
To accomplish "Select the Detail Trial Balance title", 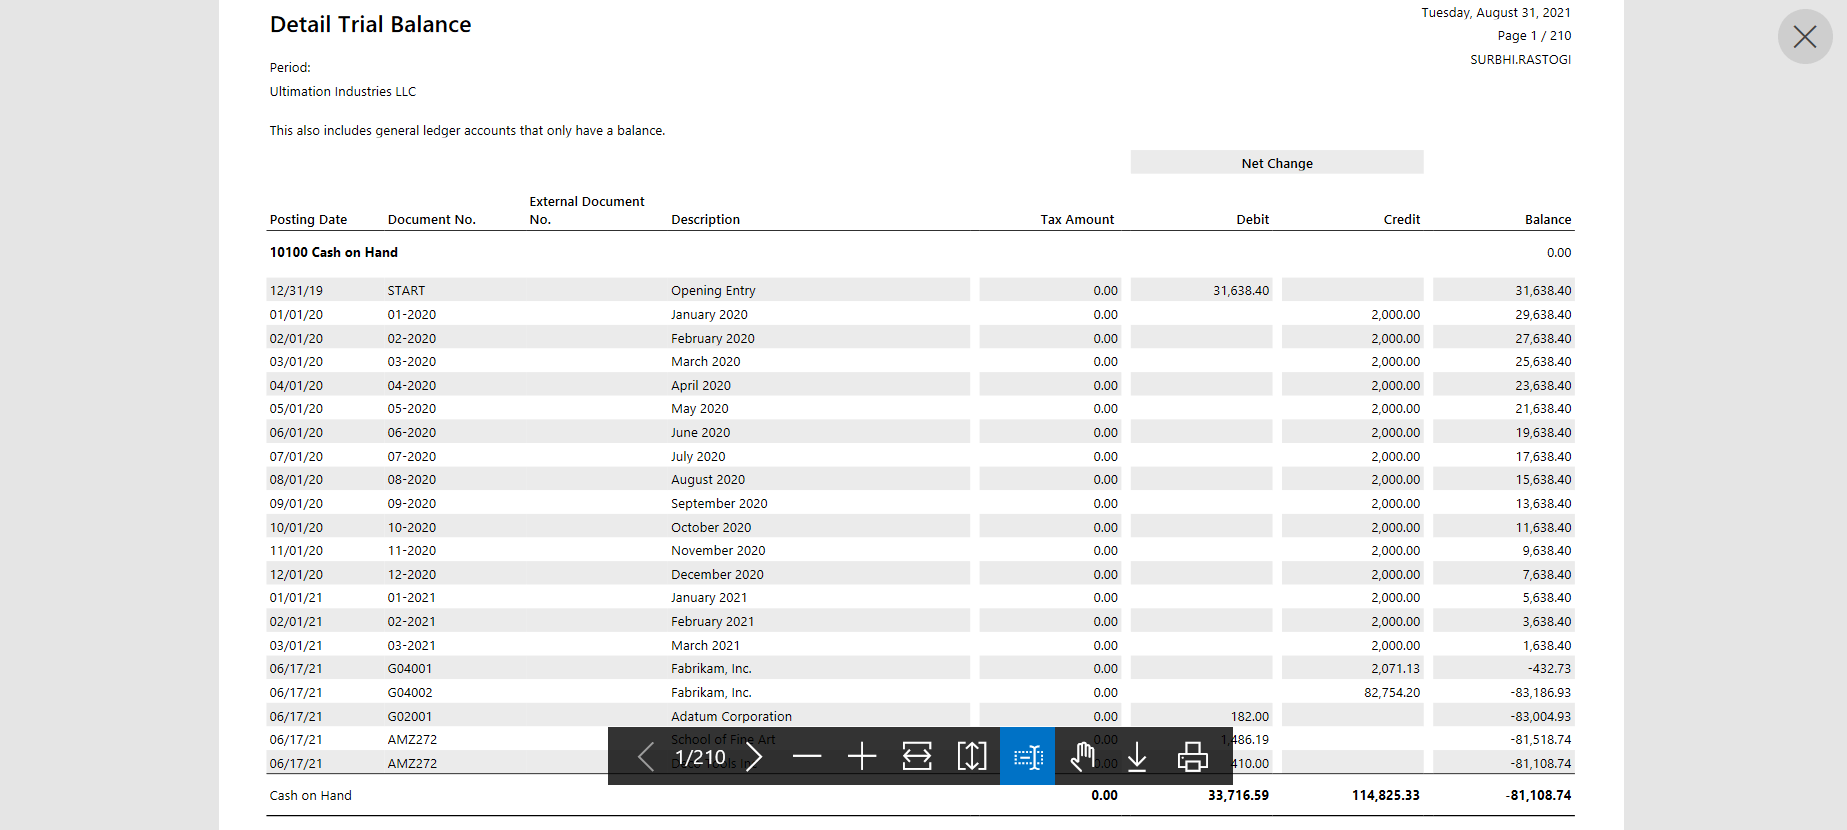I will (370, 24).
